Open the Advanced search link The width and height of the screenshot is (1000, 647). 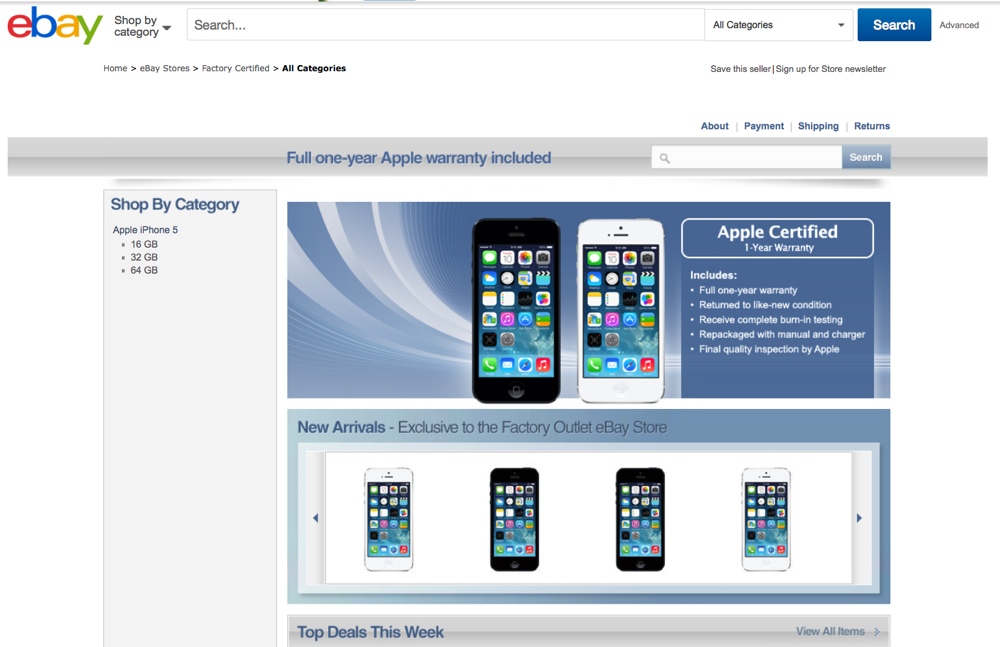point(959,25)
